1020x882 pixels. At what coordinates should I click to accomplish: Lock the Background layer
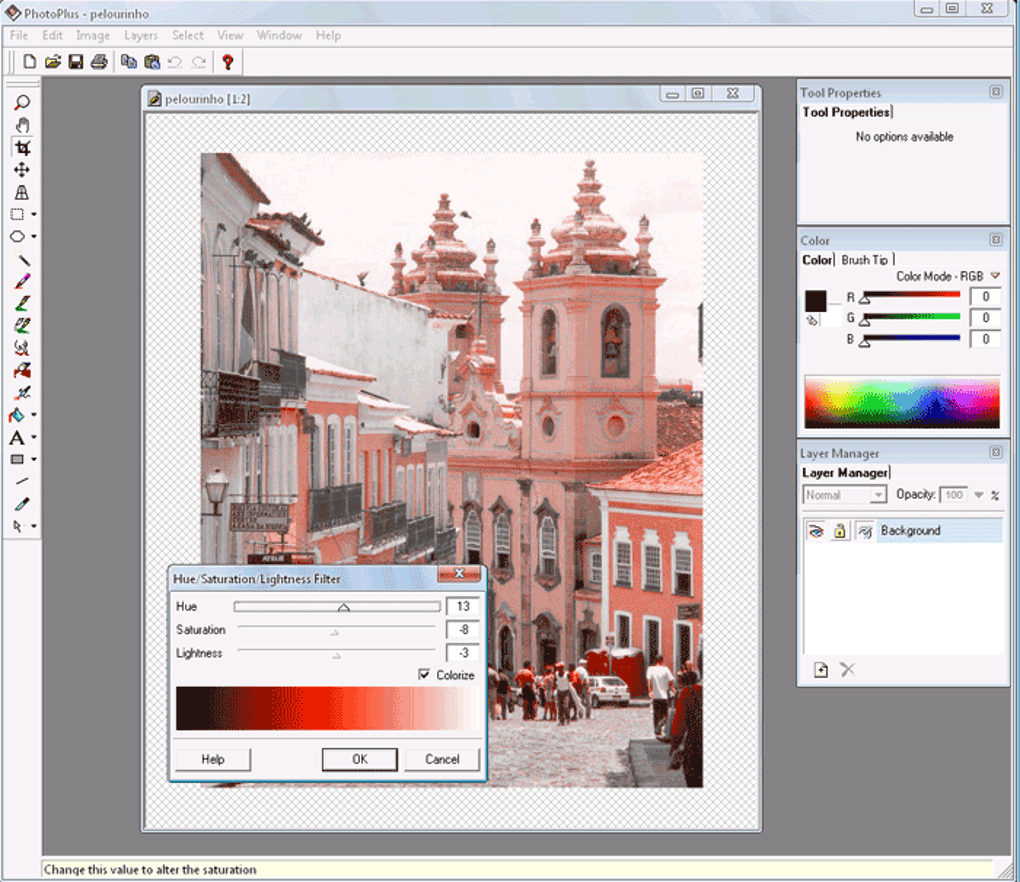tap(840, 531)
